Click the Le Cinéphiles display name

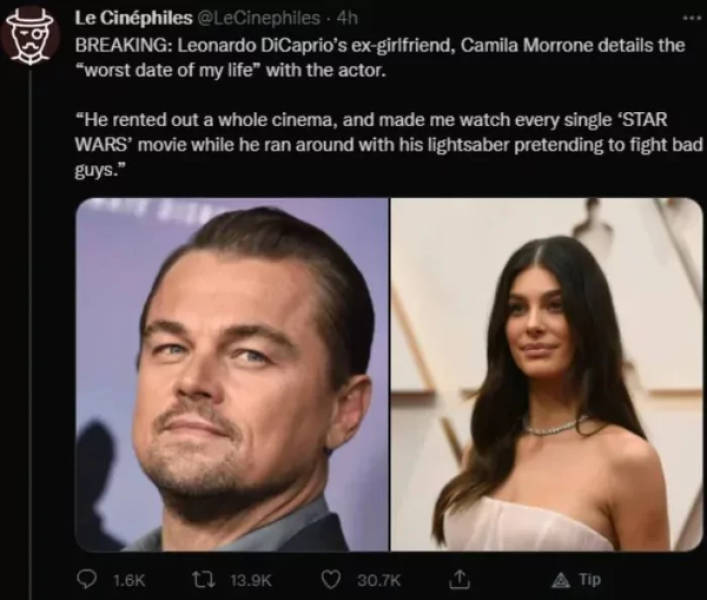point(133,18)
